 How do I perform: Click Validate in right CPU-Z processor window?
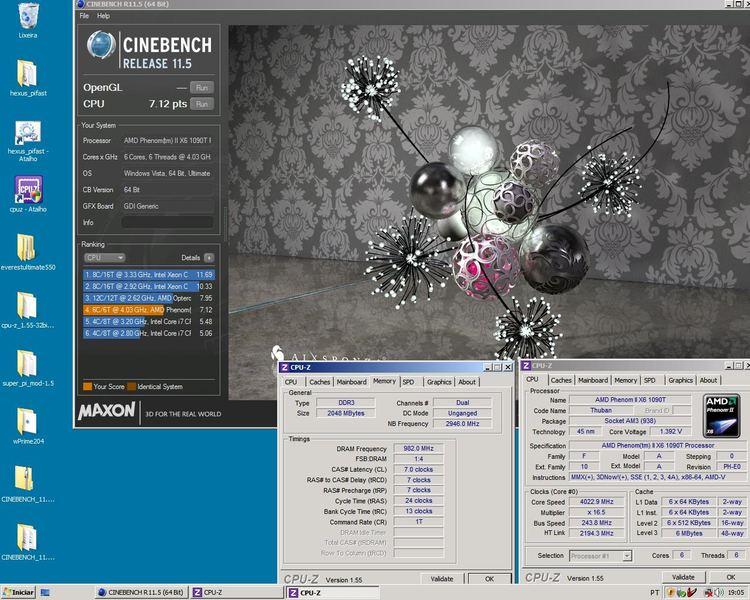point(683,577)
